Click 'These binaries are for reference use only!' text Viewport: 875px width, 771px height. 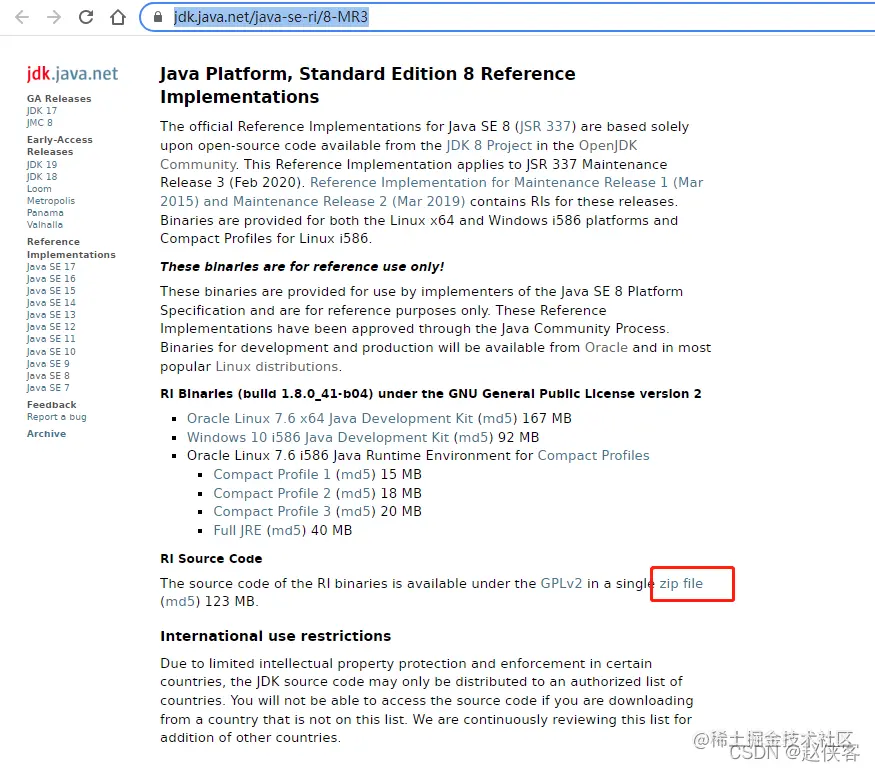[302, 267]
